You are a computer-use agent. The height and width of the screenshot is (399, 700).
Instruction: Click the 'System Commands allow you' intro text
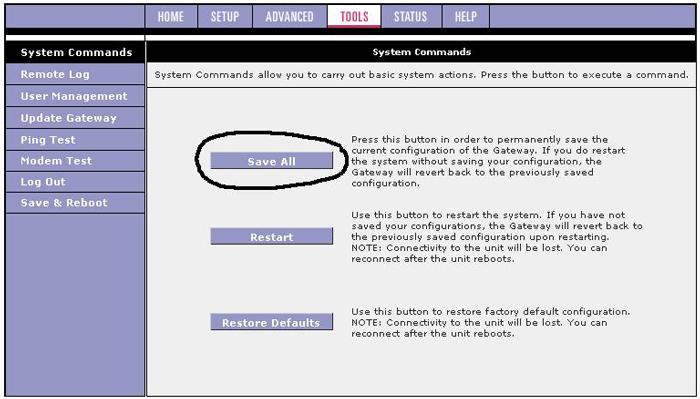[x=421, y=75]
